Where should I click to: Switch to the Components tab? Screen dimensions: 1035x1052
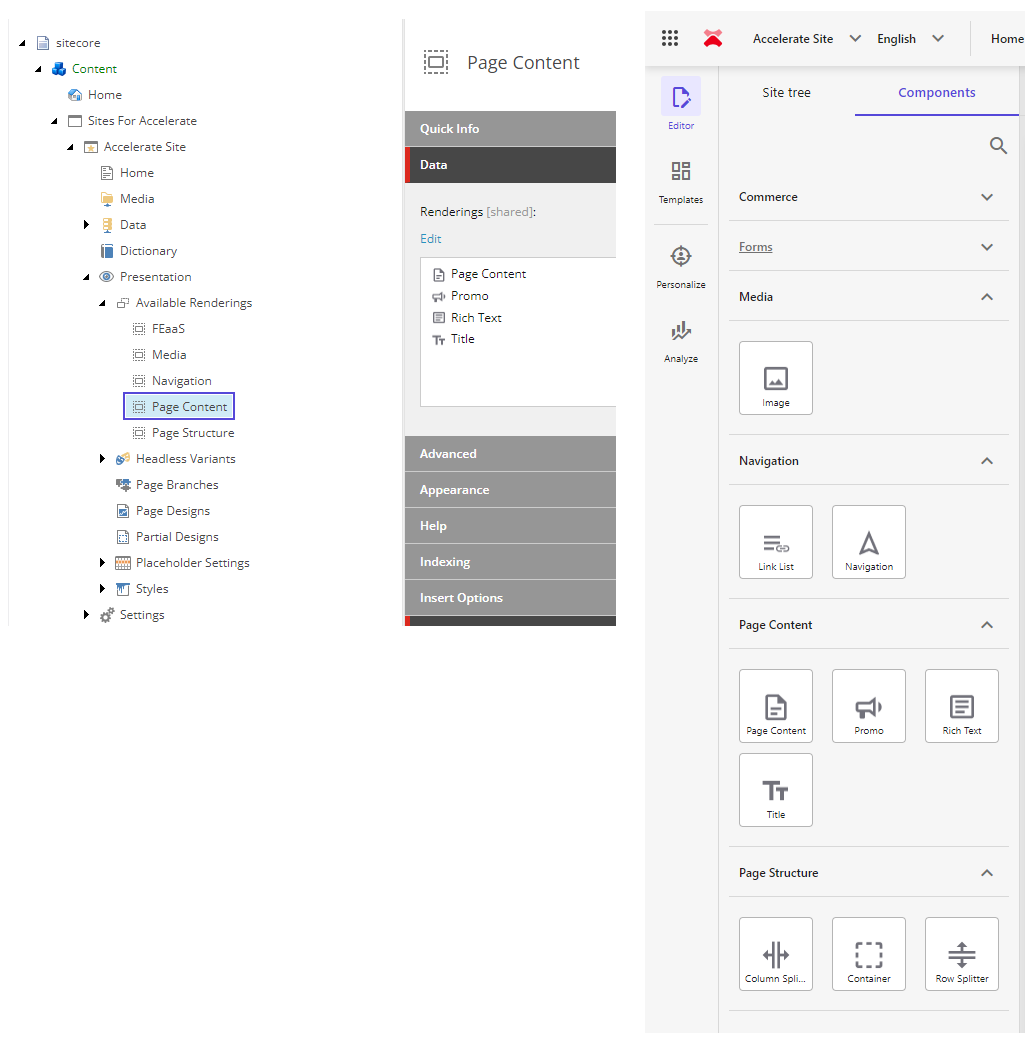936,93
